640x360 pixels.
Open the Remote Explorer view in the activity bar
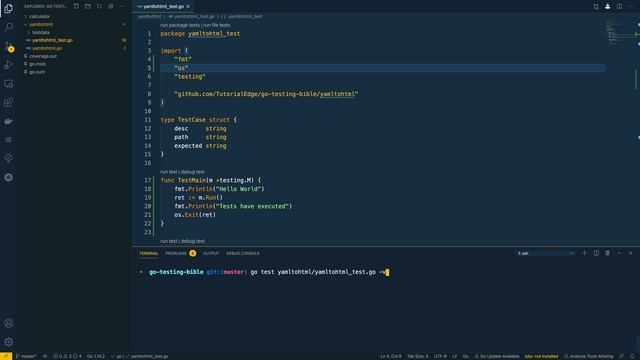tap(8, 84)
